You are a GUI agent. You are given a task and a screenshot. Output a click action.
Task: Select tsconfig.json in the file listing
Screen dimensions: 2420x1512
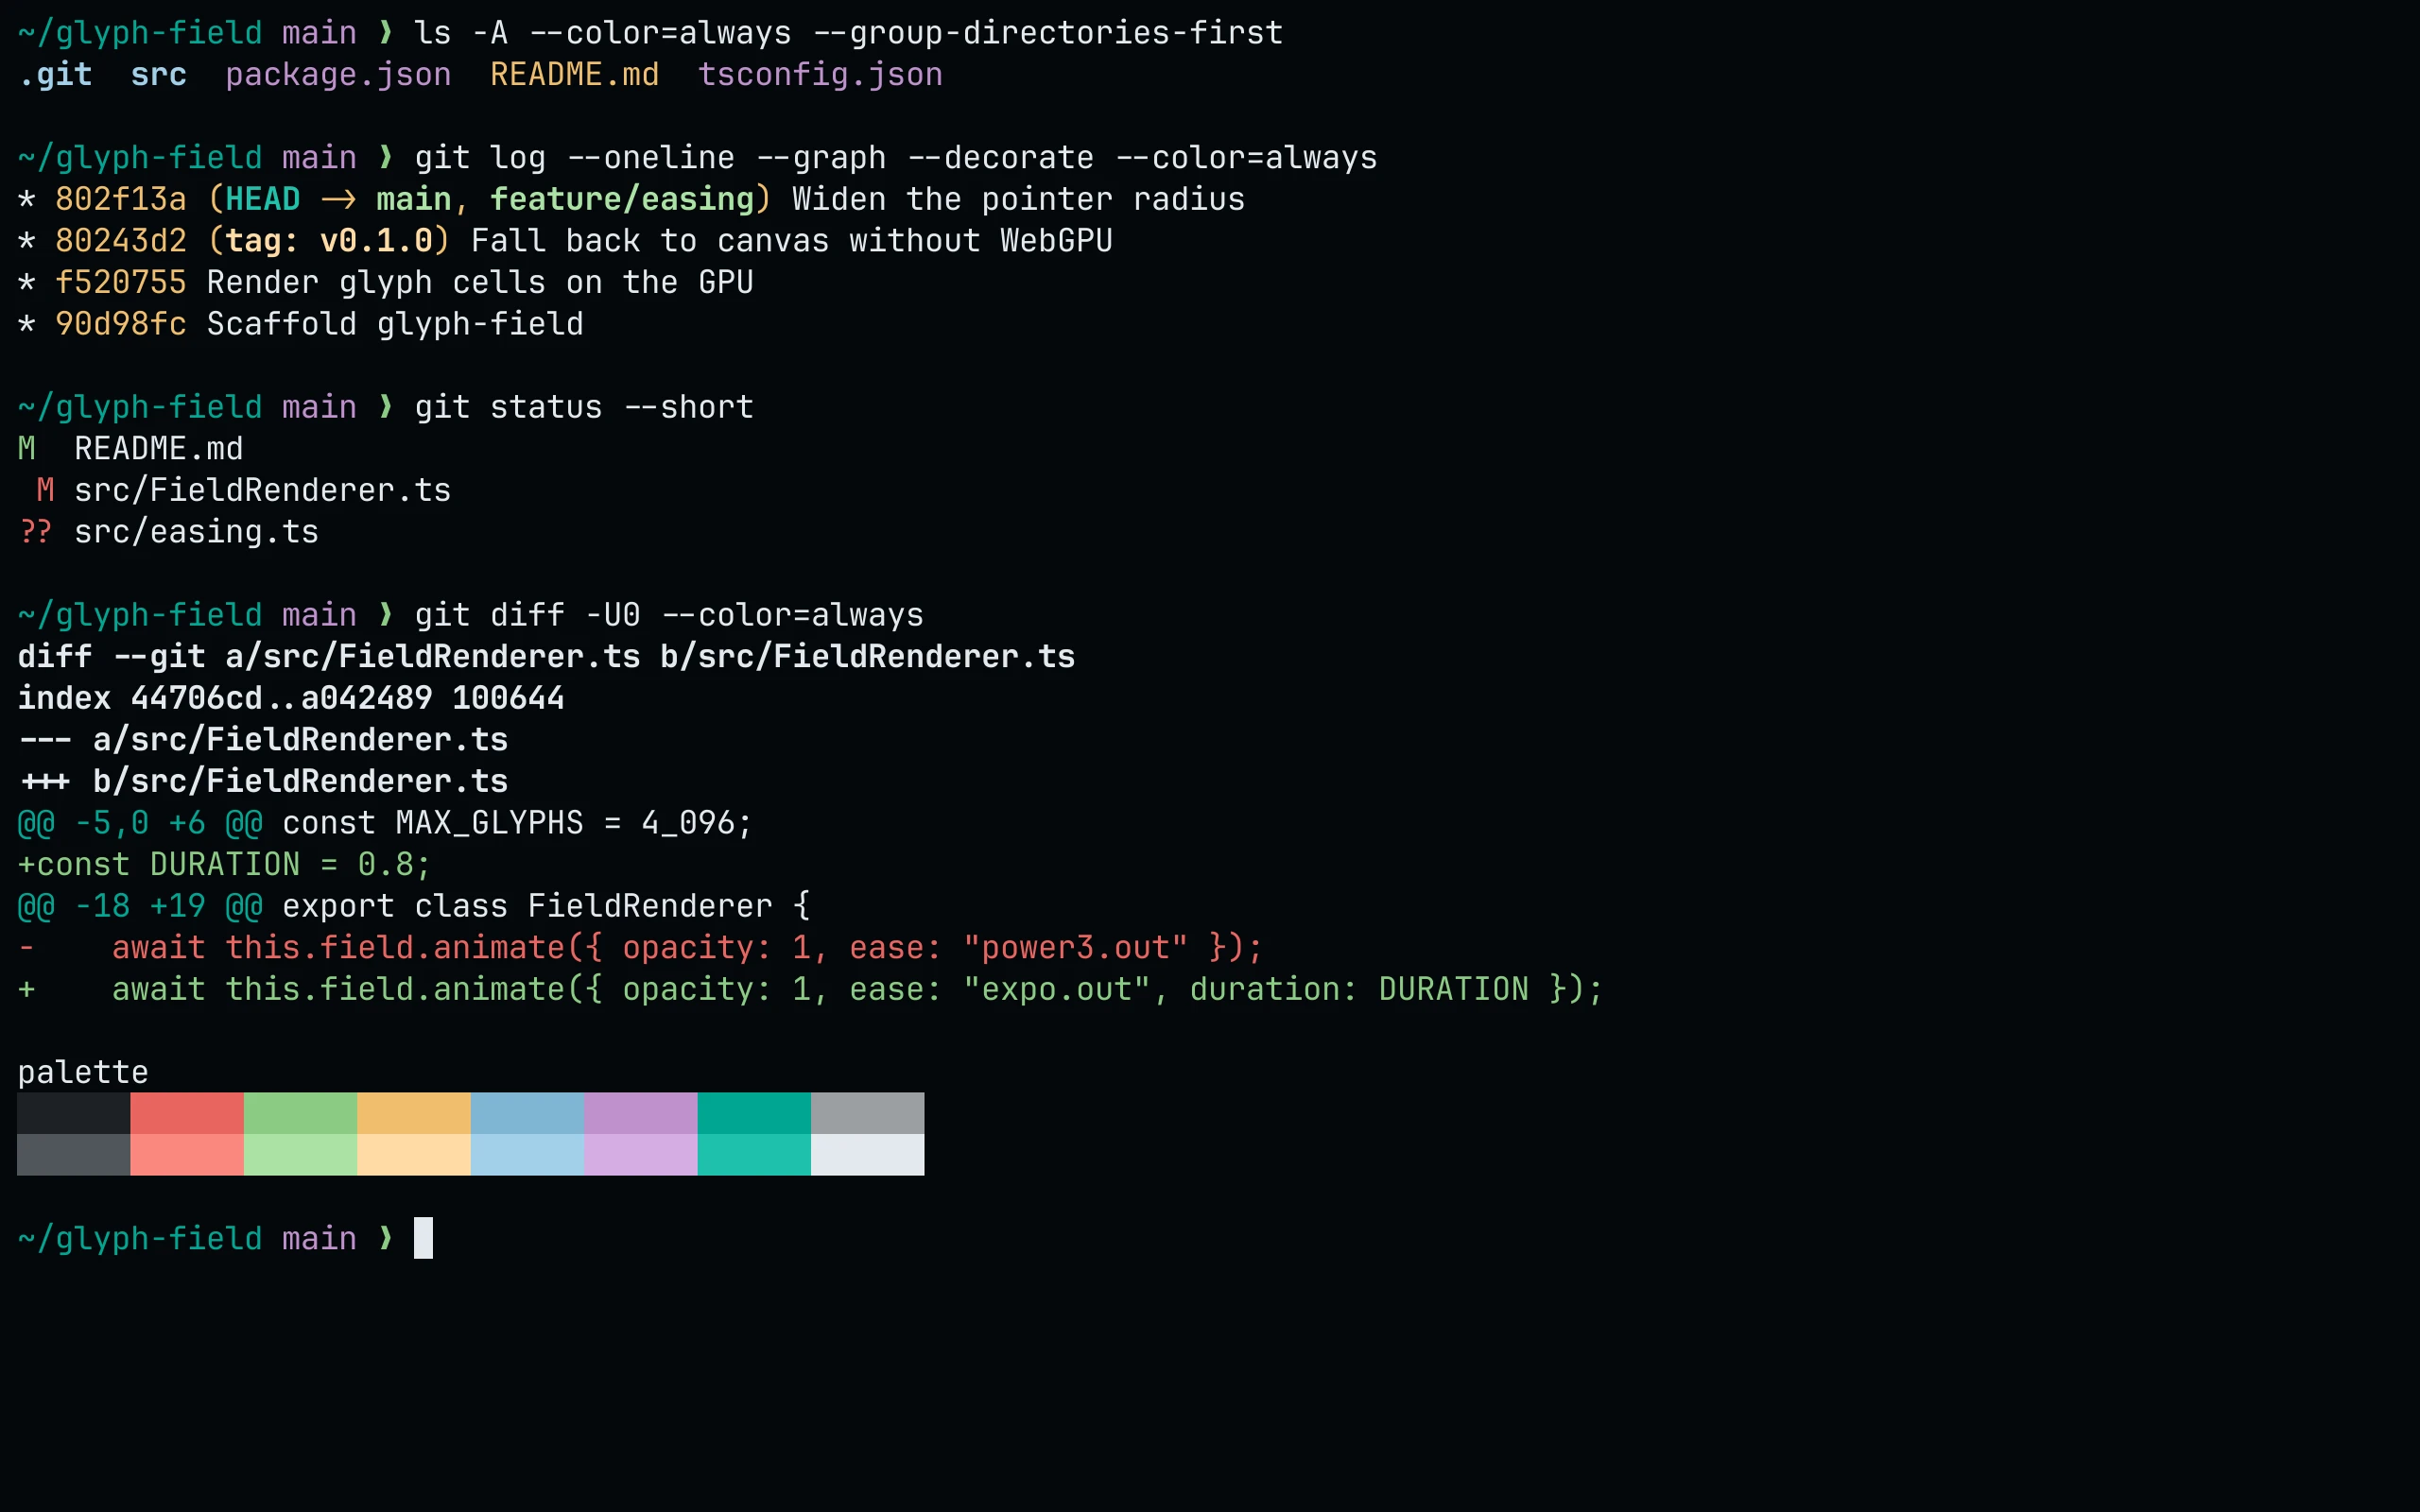click(820, 75)
